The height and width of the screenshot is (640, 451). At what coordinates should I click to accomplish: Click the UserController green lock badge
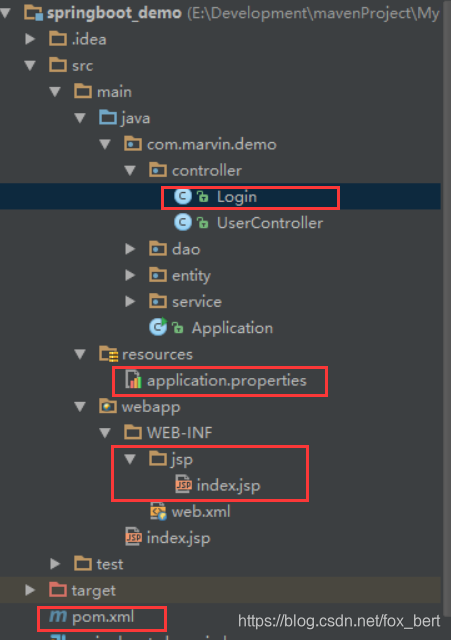coord(203,223)
